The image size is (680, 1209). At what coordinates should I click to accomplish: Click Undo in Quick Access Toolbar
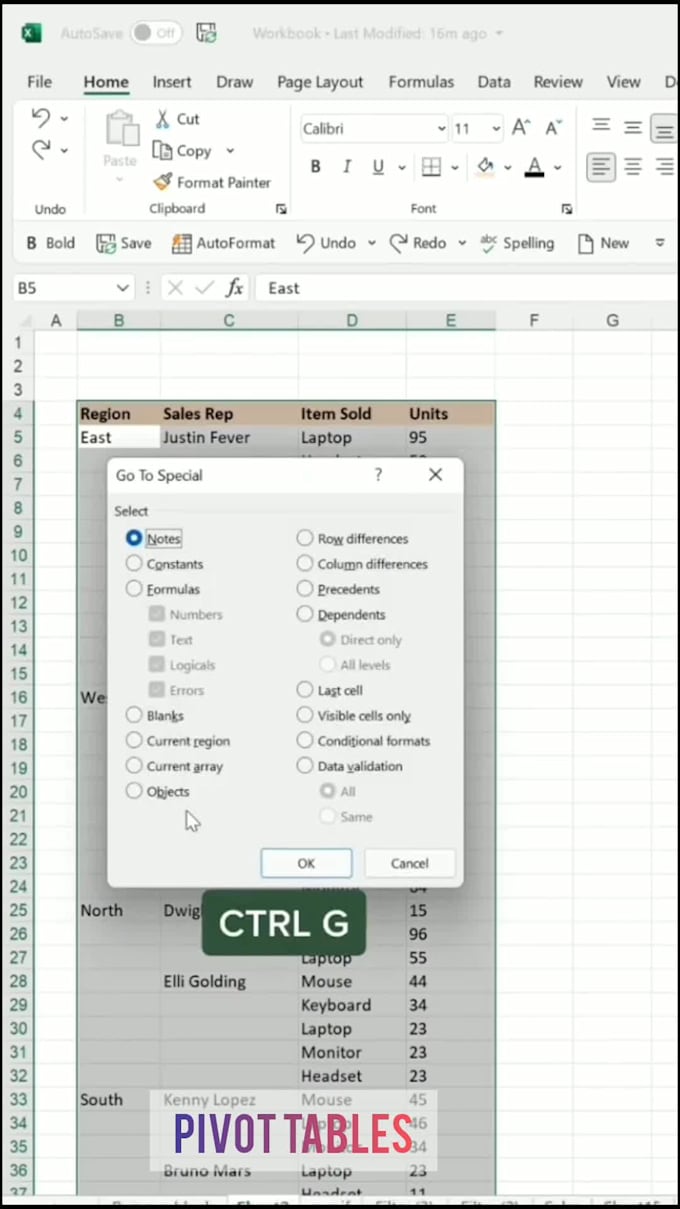326,243
